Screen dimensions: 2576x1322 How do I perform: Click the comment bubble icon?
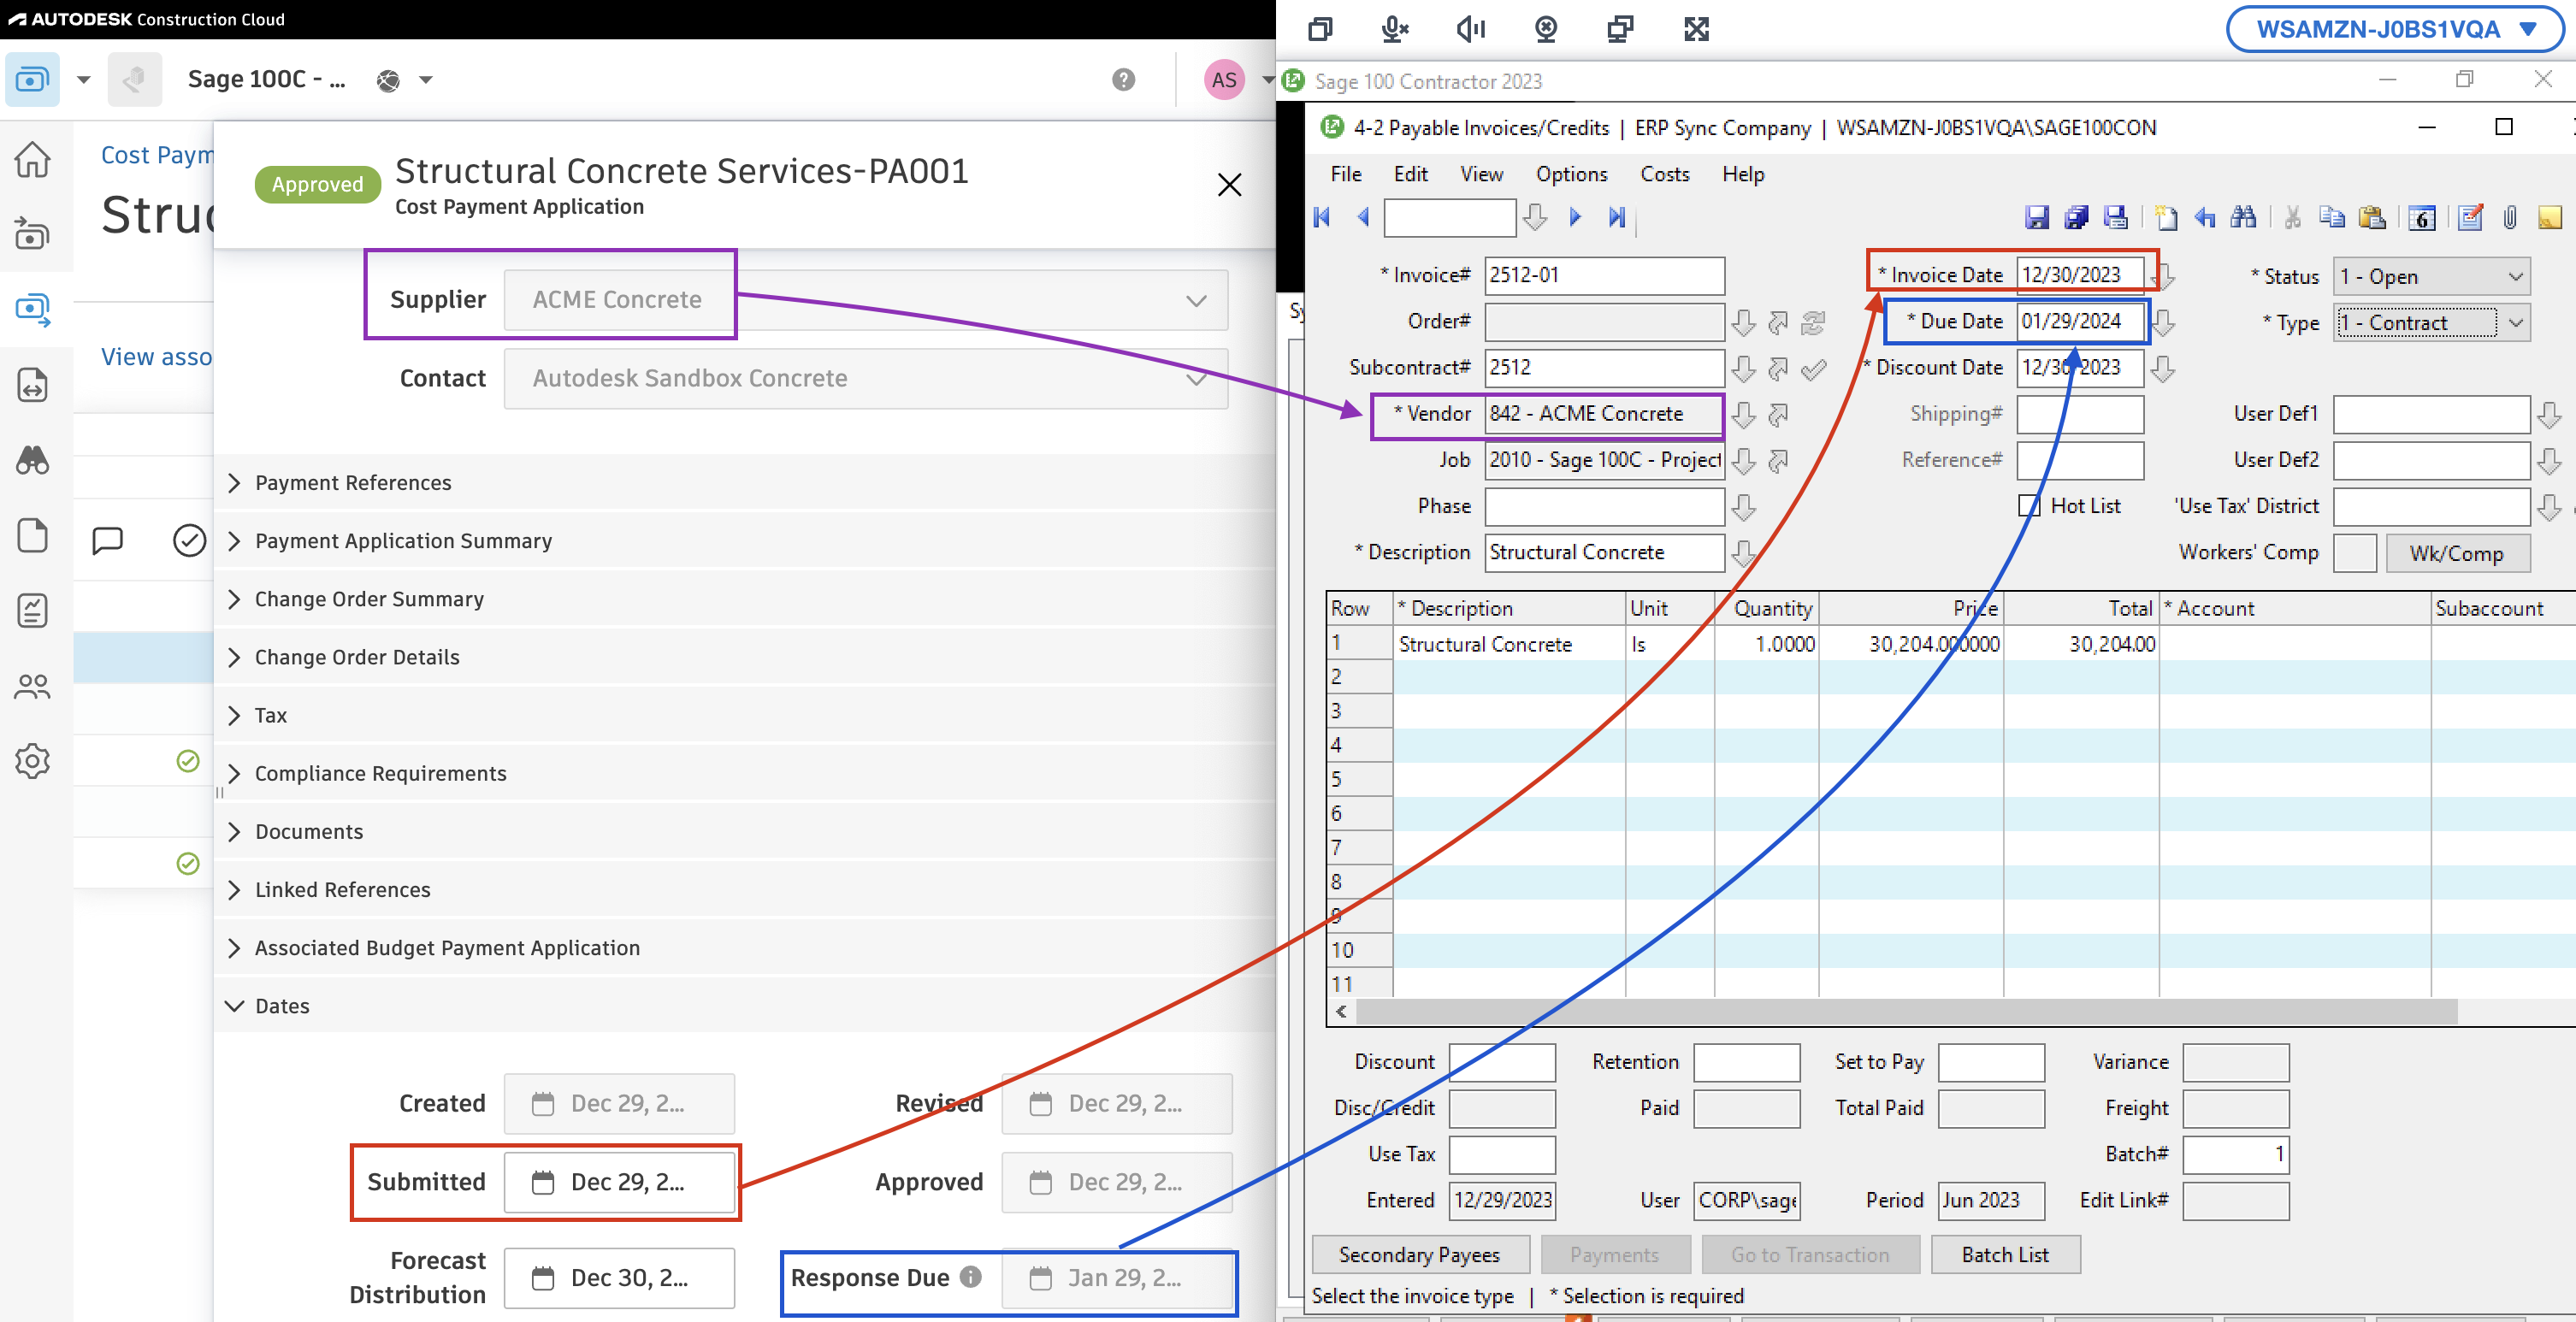point(107,540)
